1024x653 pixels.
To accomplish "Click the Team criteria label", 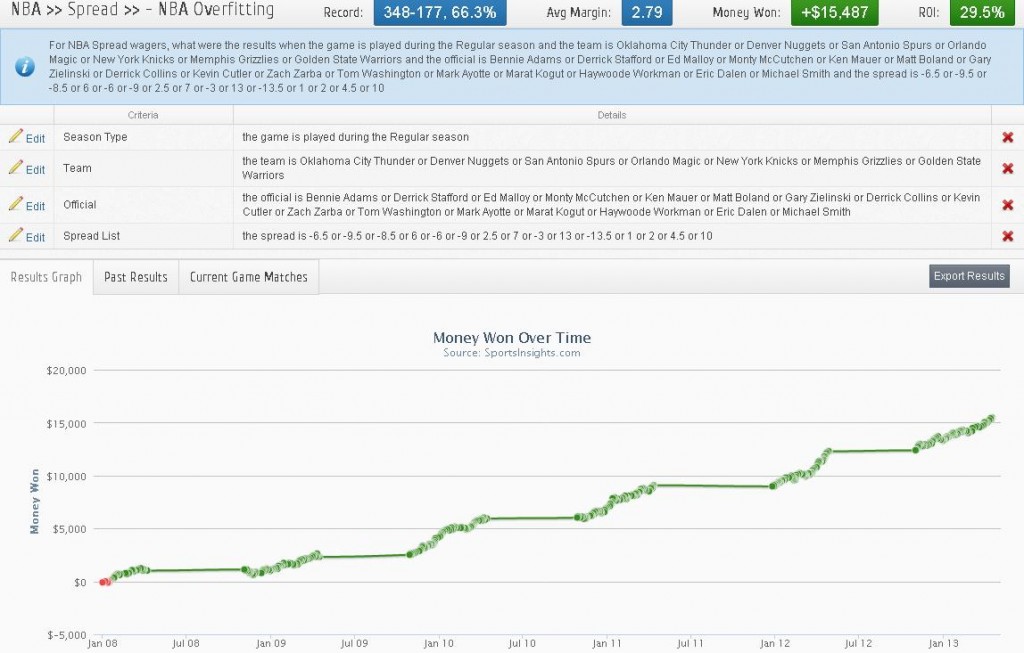I will [77, 168].
